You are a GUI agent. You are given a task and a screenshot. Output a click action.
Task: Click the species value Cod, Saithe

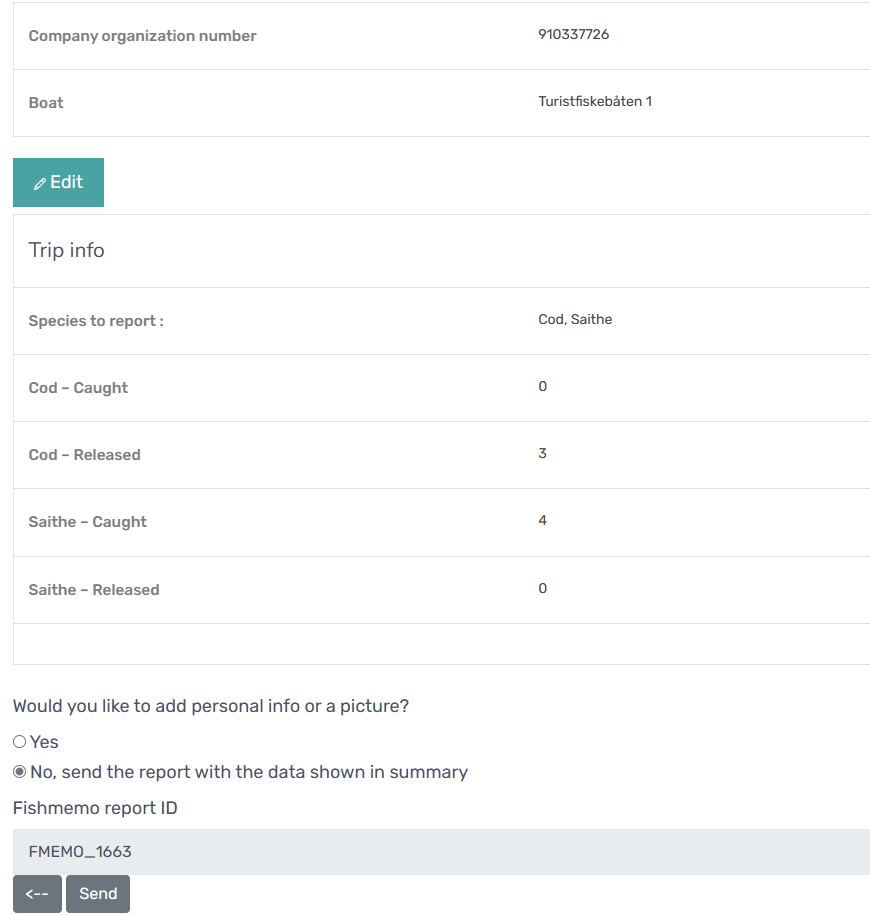(x=575, y=320)
